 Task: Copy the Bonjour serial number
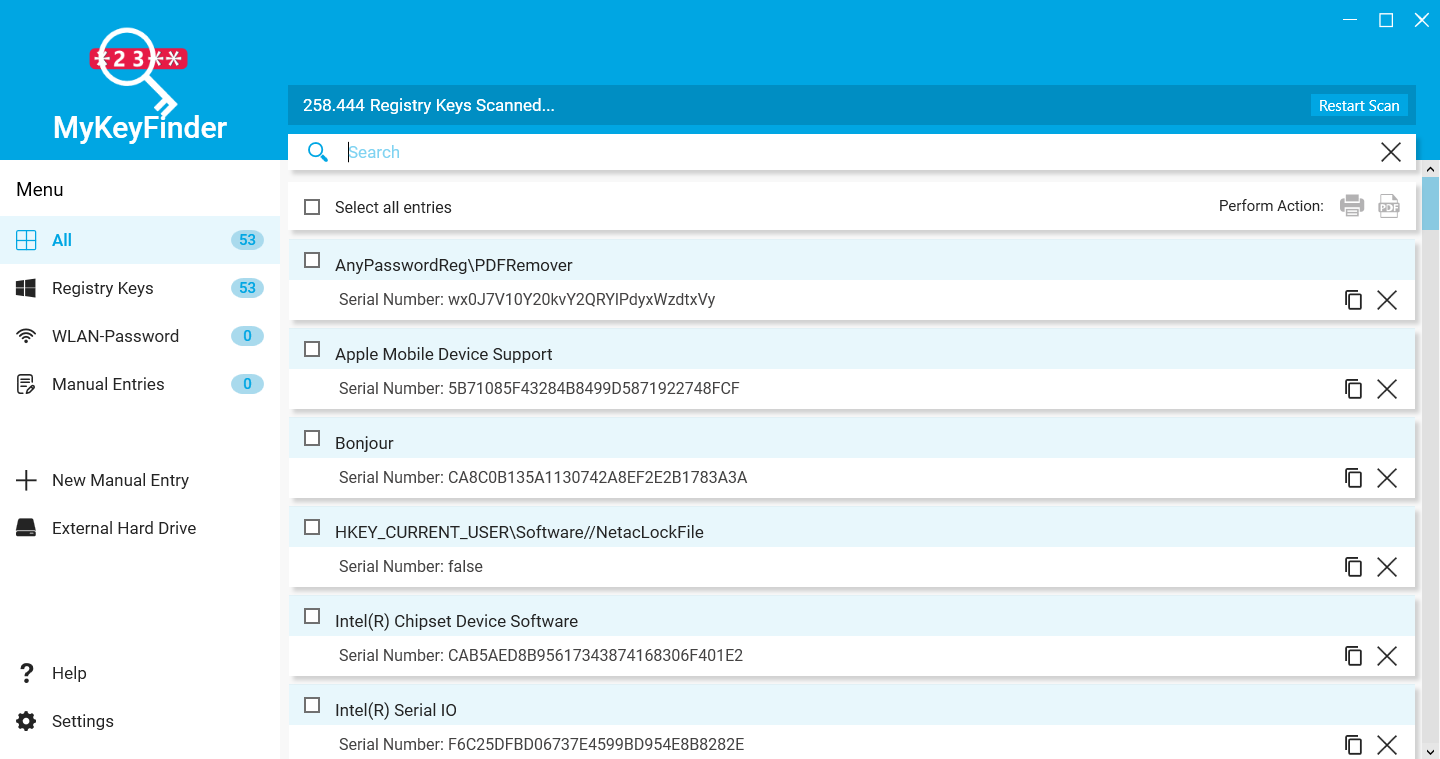1353,478
